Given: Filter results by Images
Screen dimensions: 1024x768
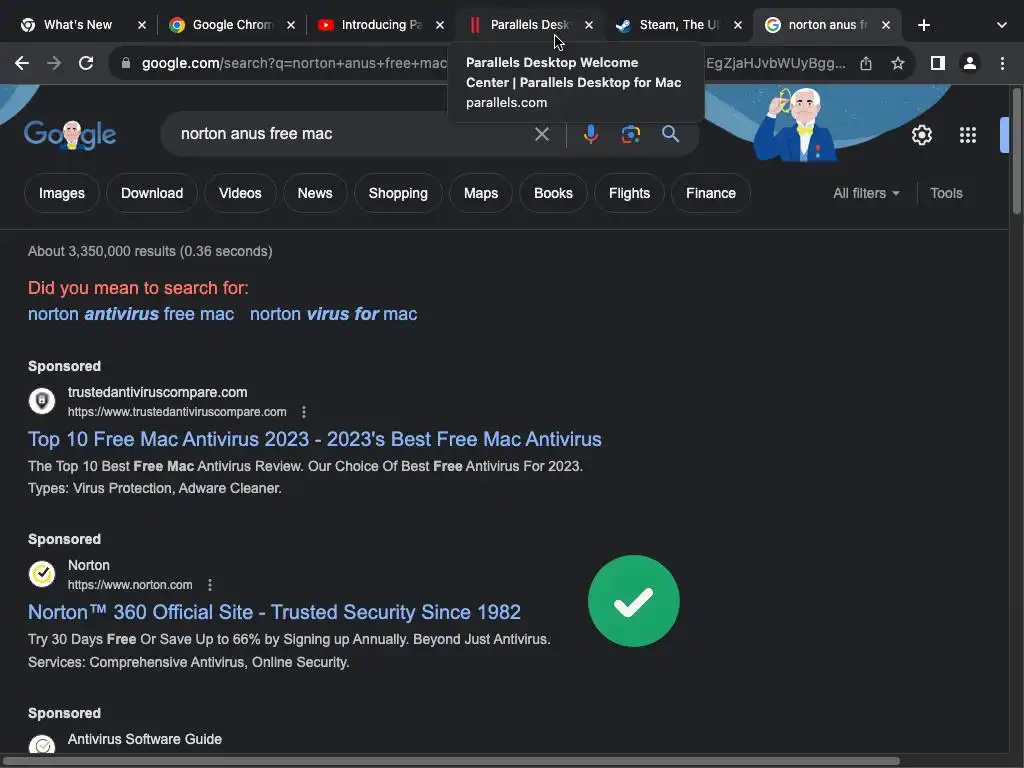Looking at the screenshot, I should 61,193.
